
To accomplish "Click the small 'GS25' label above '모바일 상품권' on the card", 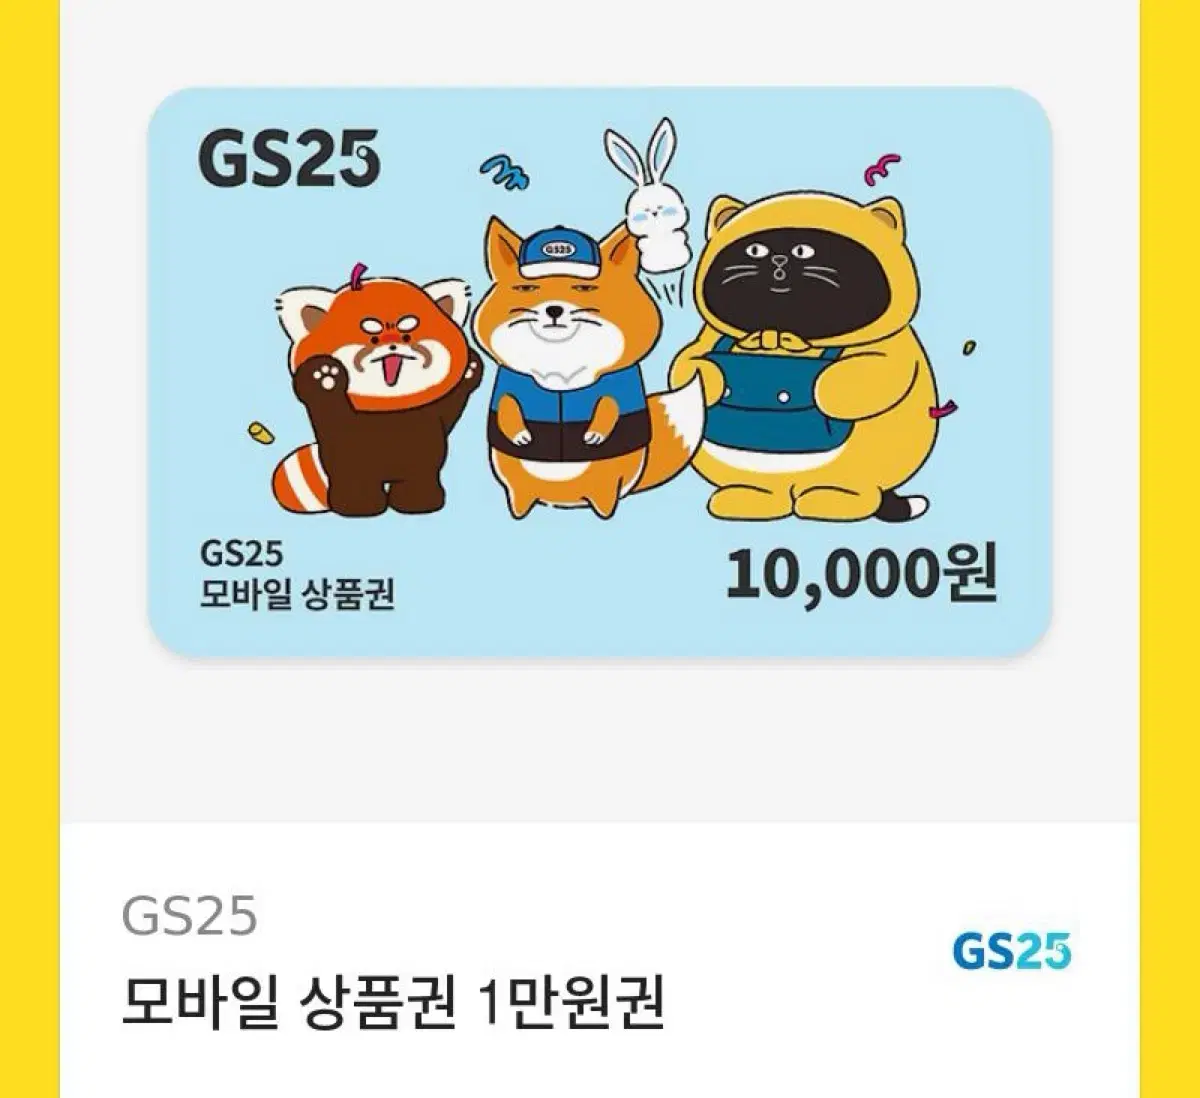I will click(x=242, y=553).
